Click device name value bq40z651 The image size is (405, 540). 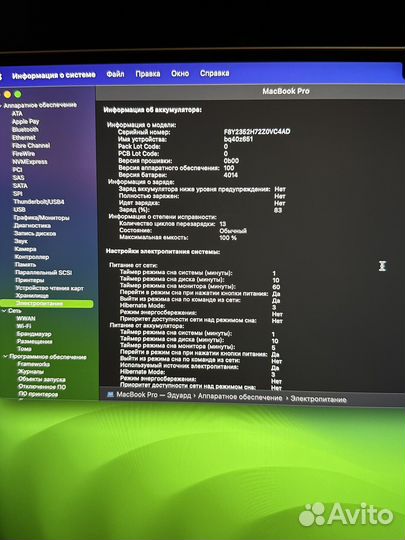click(238, 139)
